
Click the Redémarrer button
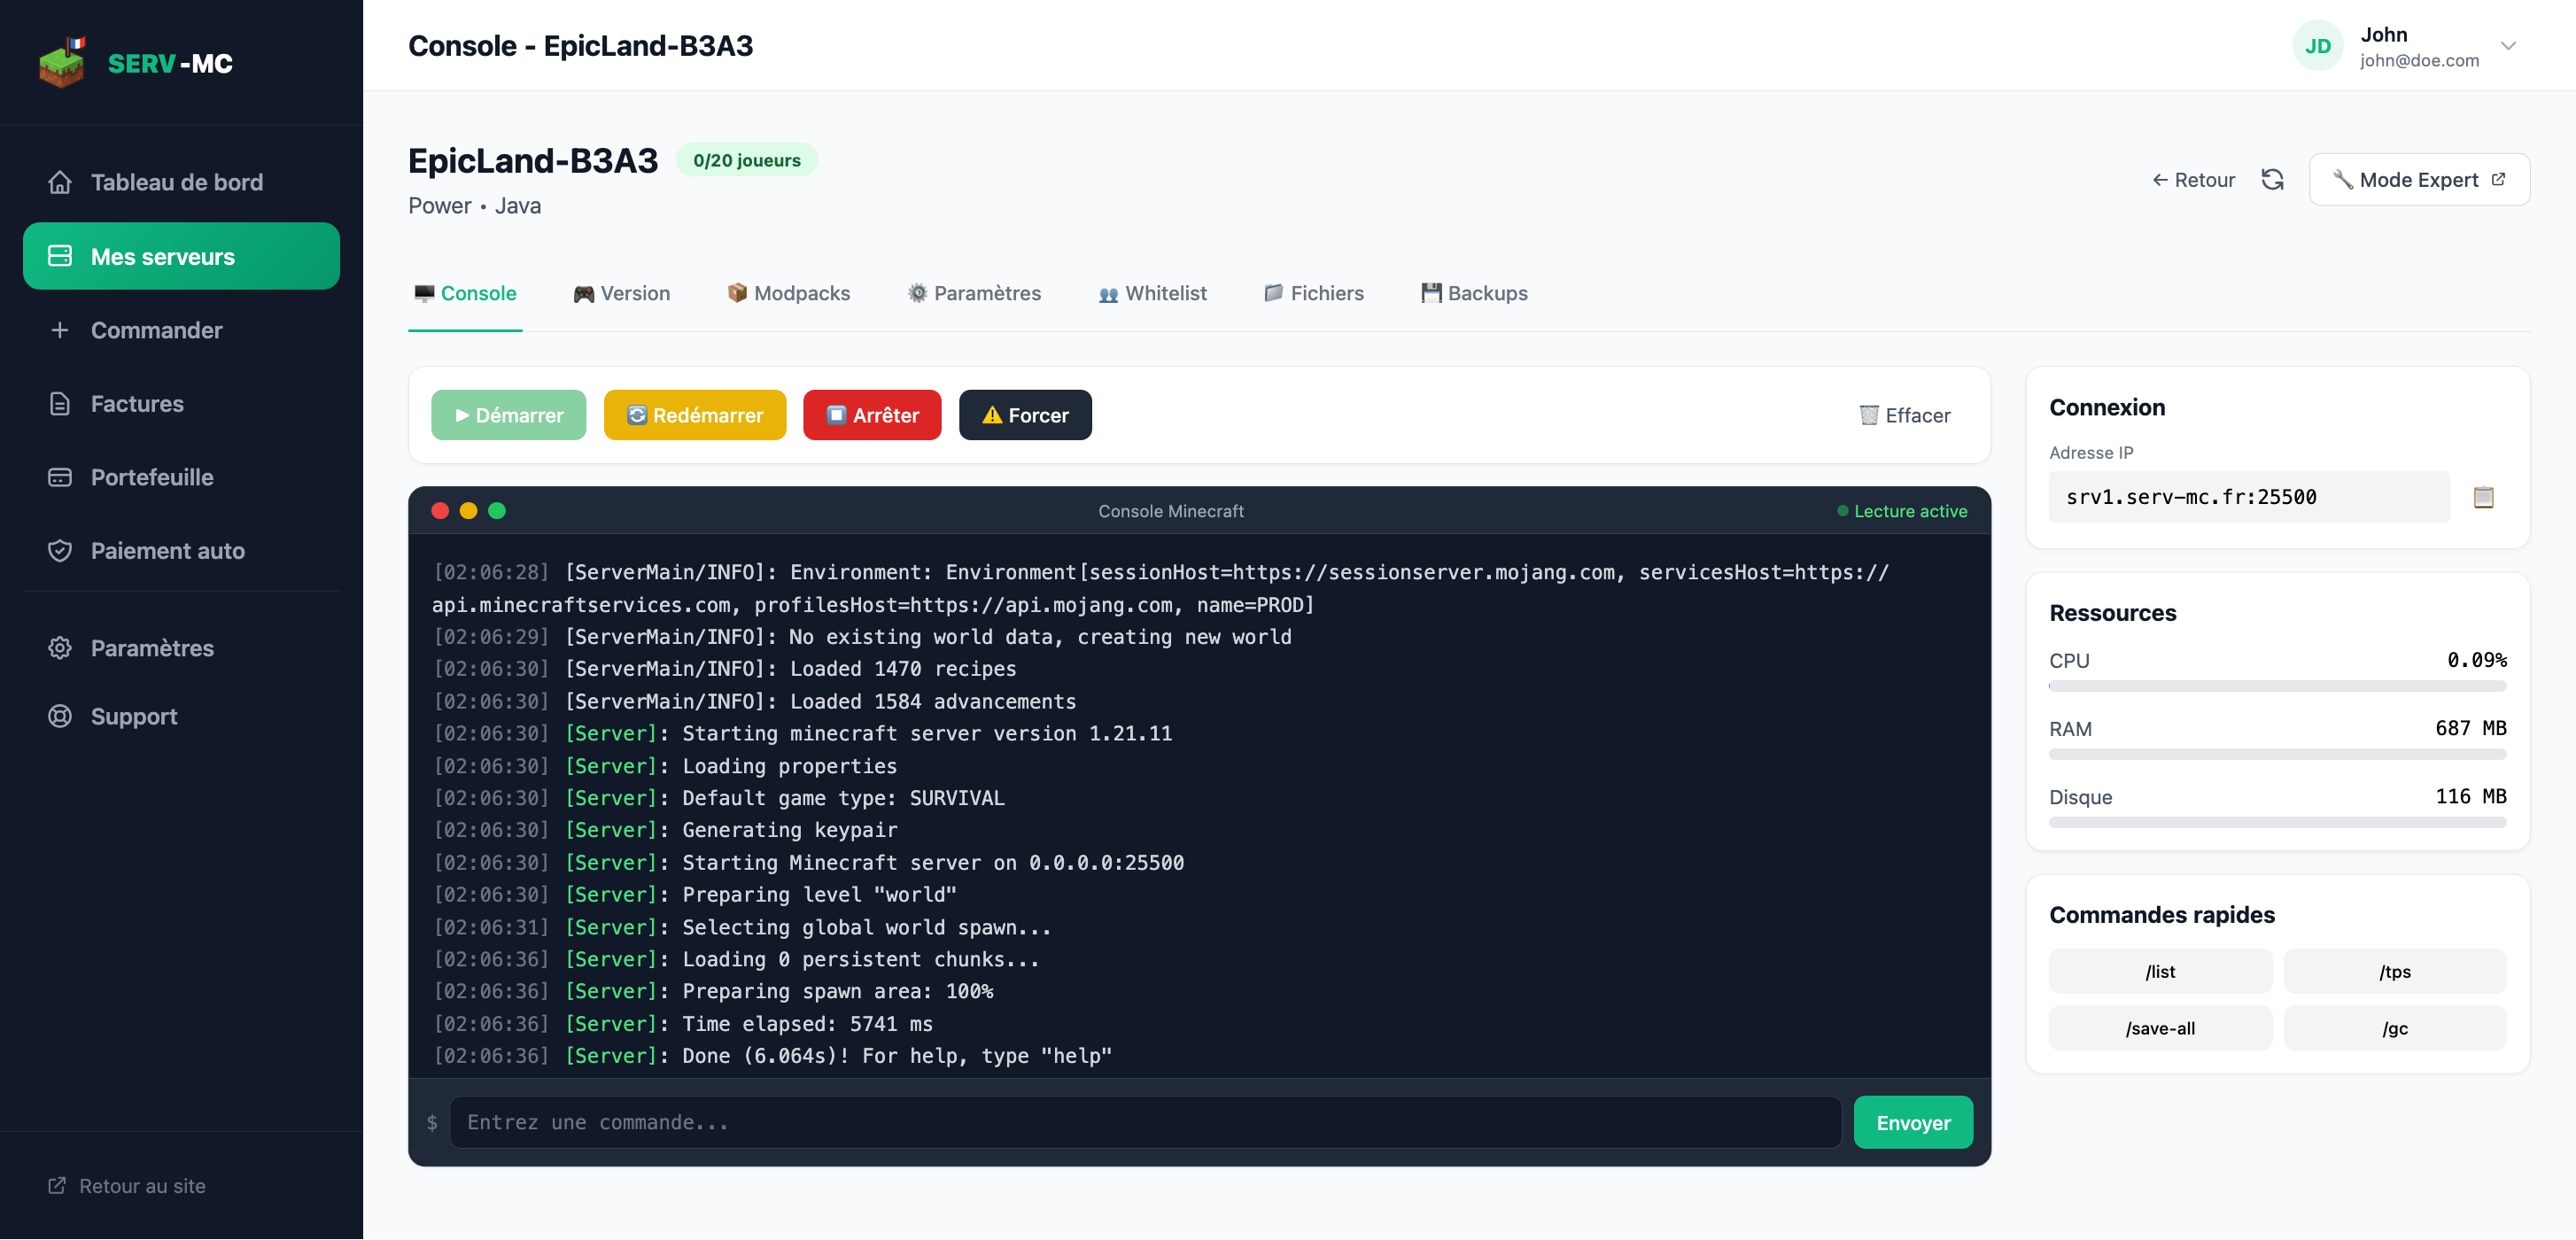pos(695,415)
